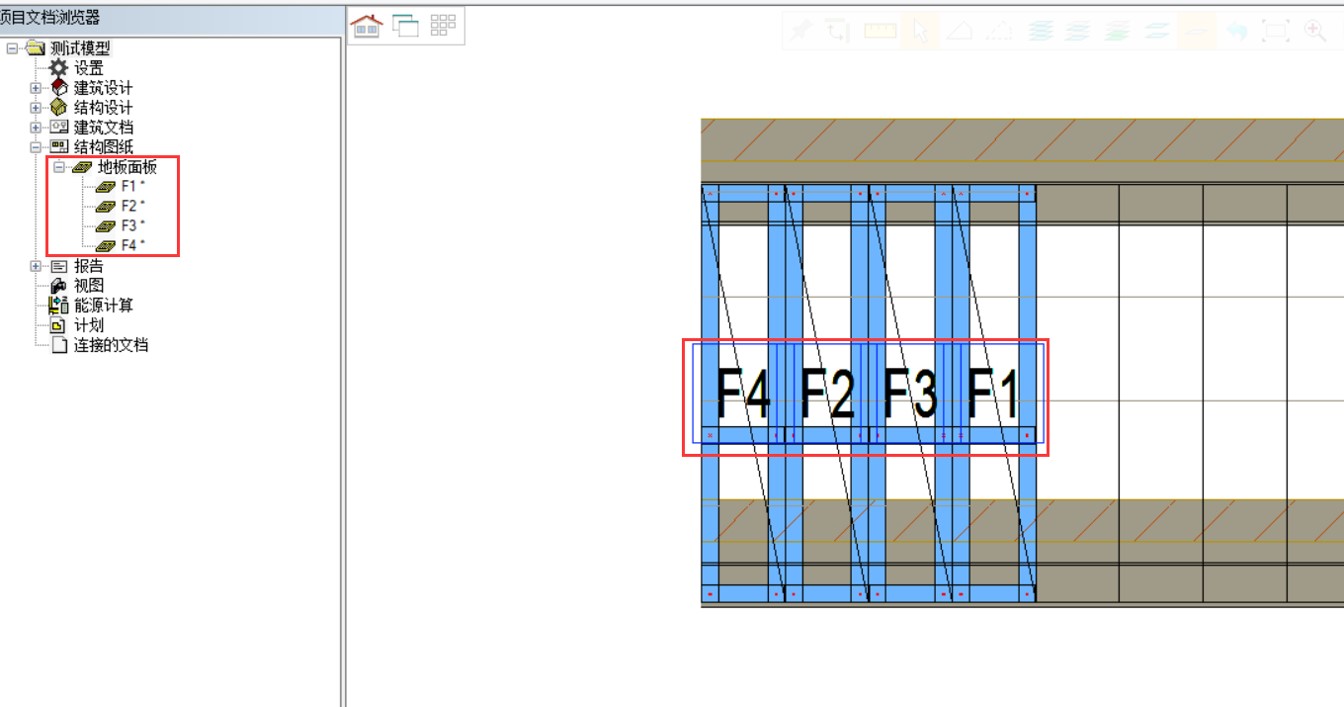
Task: Click the yellow ruler measure tool
Action: pyautogui.click(x=880, y=30)
